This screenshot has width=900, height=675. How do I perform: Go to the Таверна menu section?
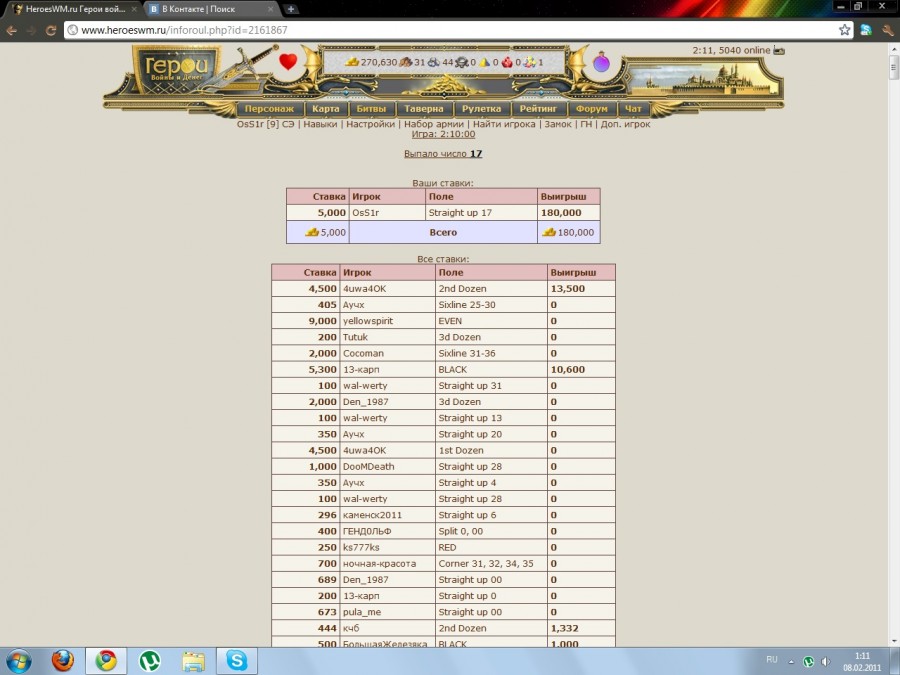click(x=424, y=109)
